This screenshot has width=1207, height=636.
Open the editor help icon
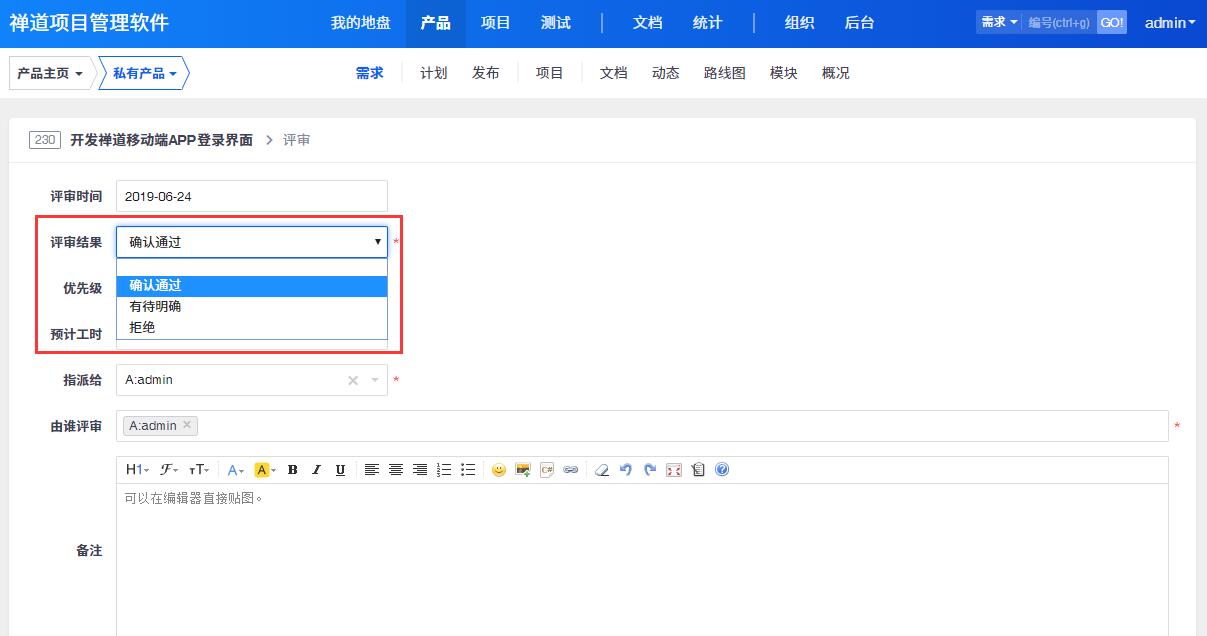[x=722, y=470]
